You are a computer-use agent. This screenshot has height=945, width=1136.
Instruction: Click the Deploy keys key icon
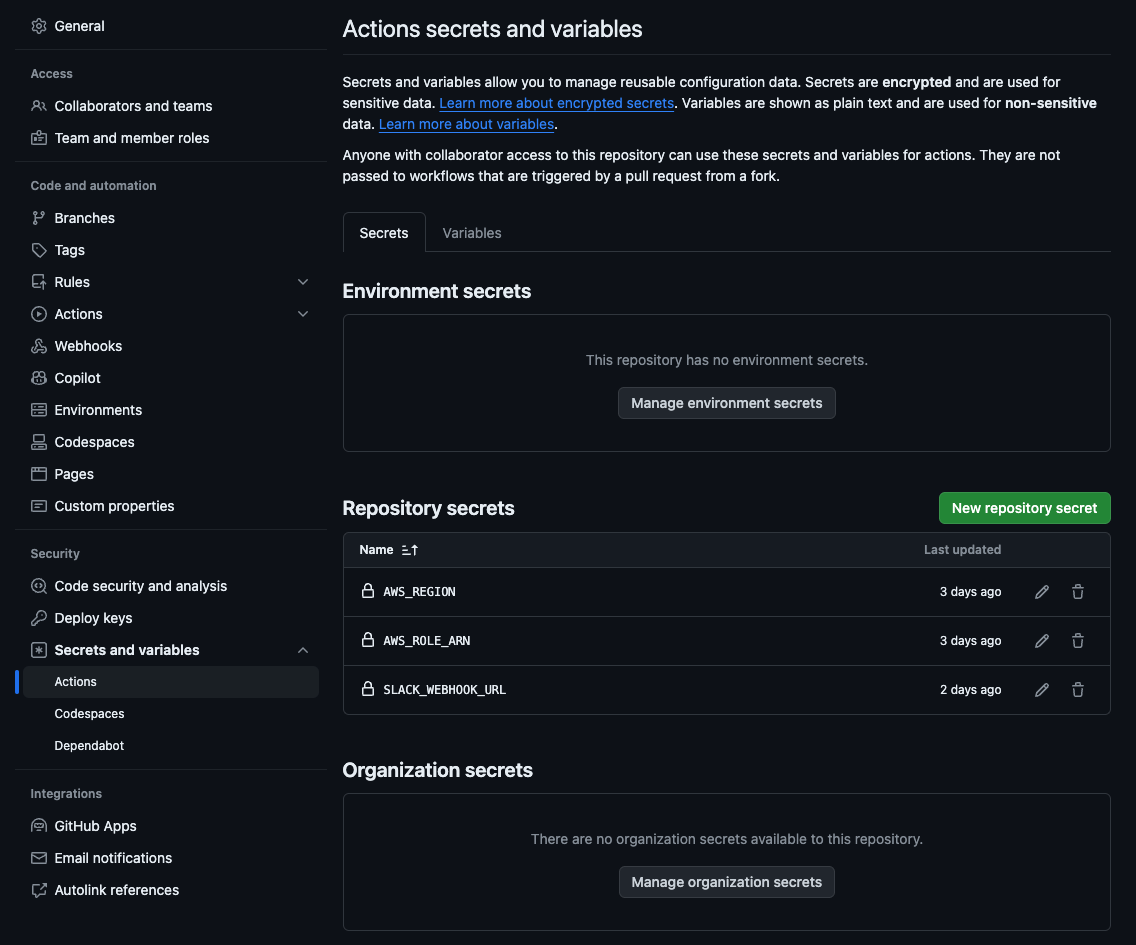(x=38, y=618)
